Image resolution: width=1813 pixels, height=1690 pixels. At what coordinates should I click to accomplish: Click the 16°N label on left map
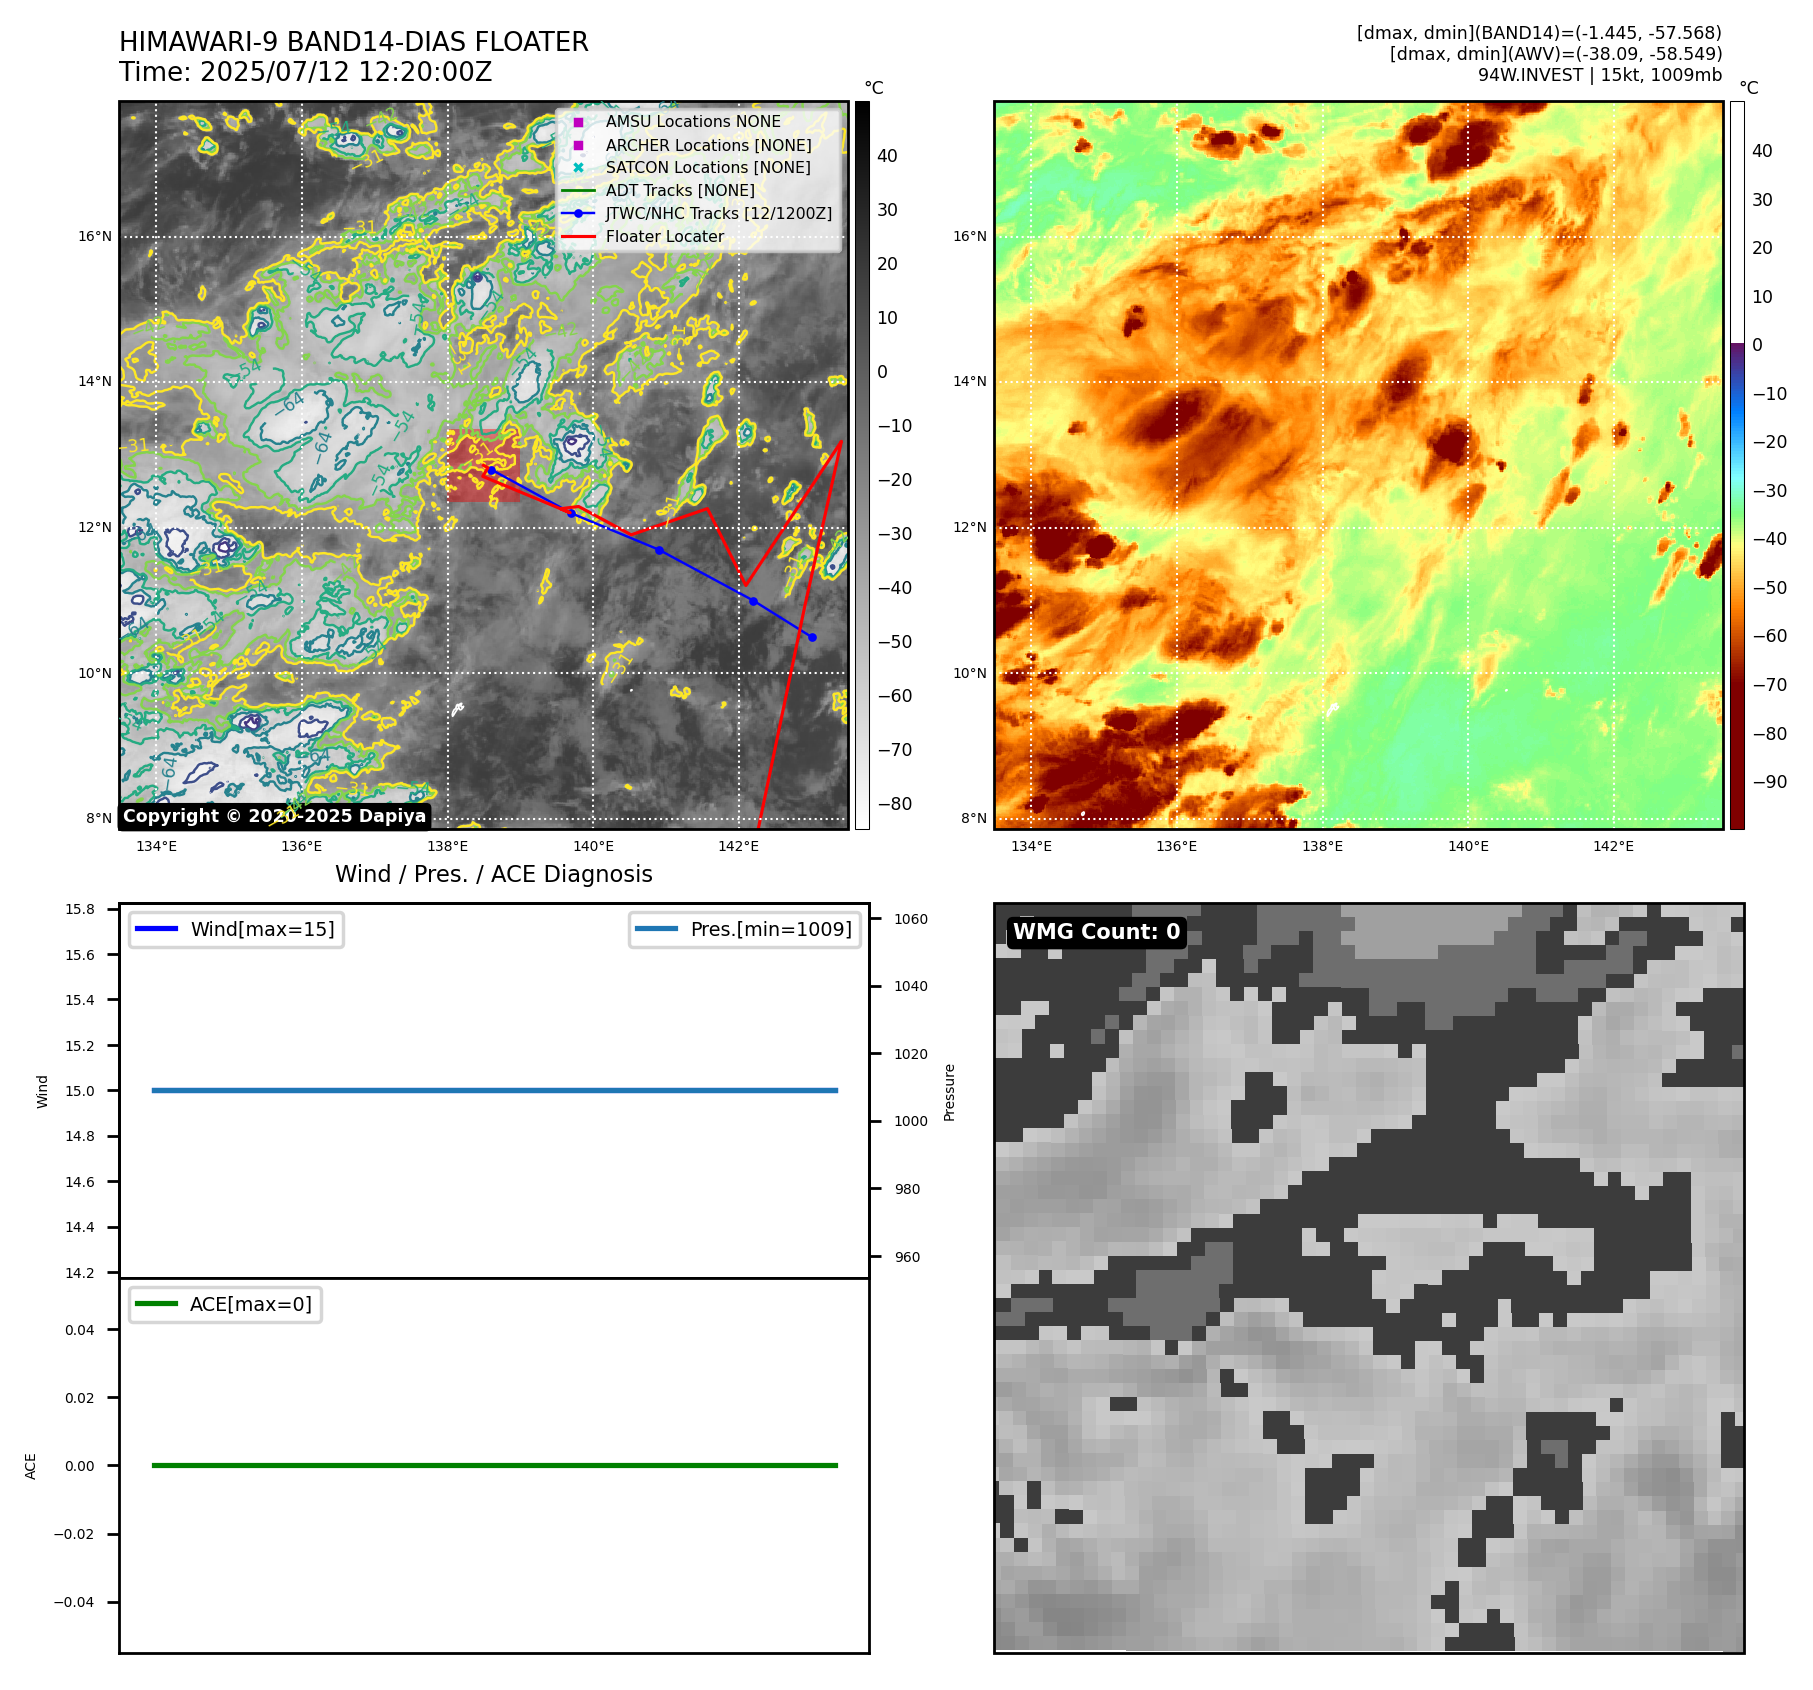tap(95, 236)
